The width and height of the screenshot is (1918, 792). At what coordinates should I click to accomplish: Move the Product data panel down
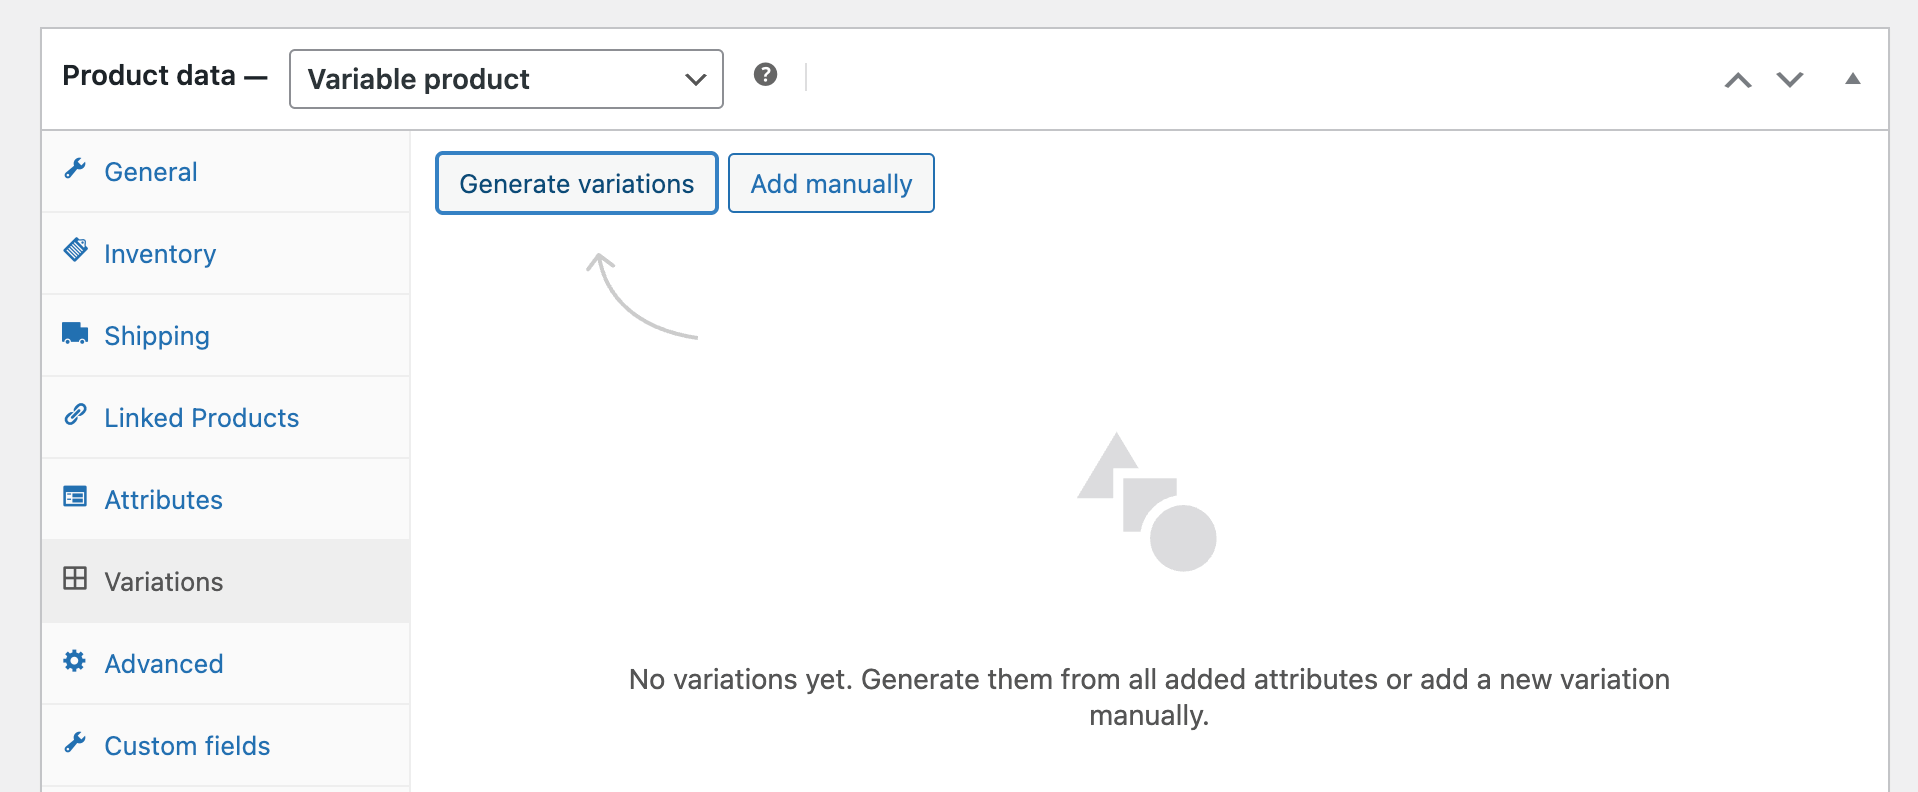click(x=1790, y=80)
